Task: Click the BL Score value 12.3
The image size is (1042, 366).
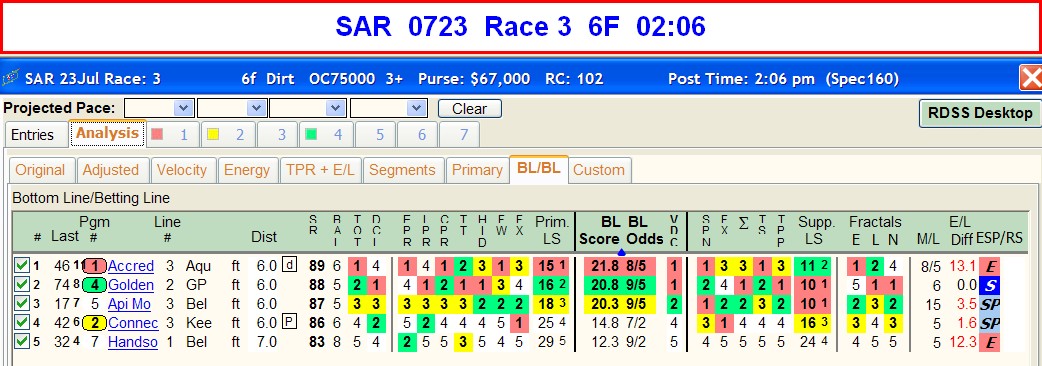Action: click(x=605, y=343)
